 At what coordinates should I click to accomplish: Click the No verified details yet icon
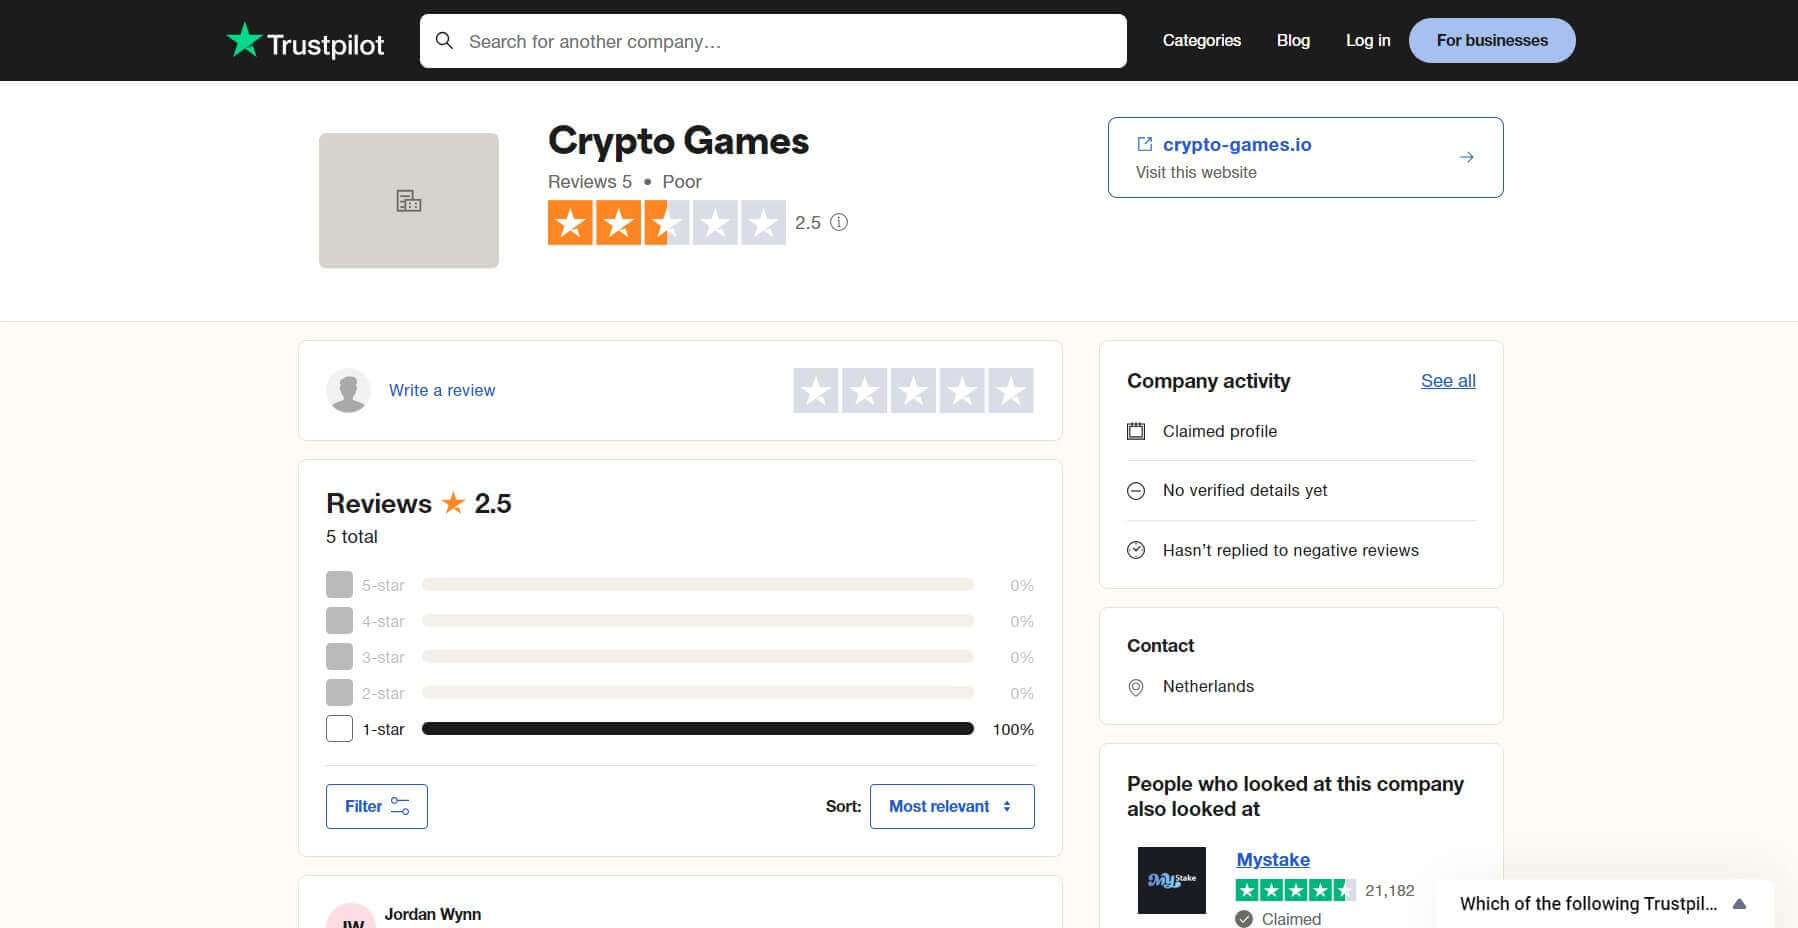1136,490
